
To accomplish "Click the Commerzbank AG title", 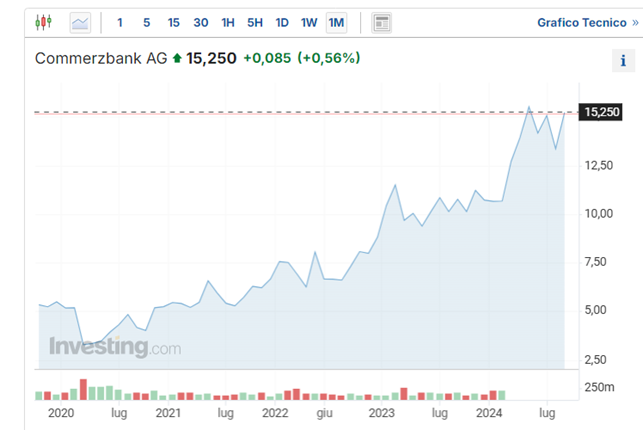I will 101,58.
